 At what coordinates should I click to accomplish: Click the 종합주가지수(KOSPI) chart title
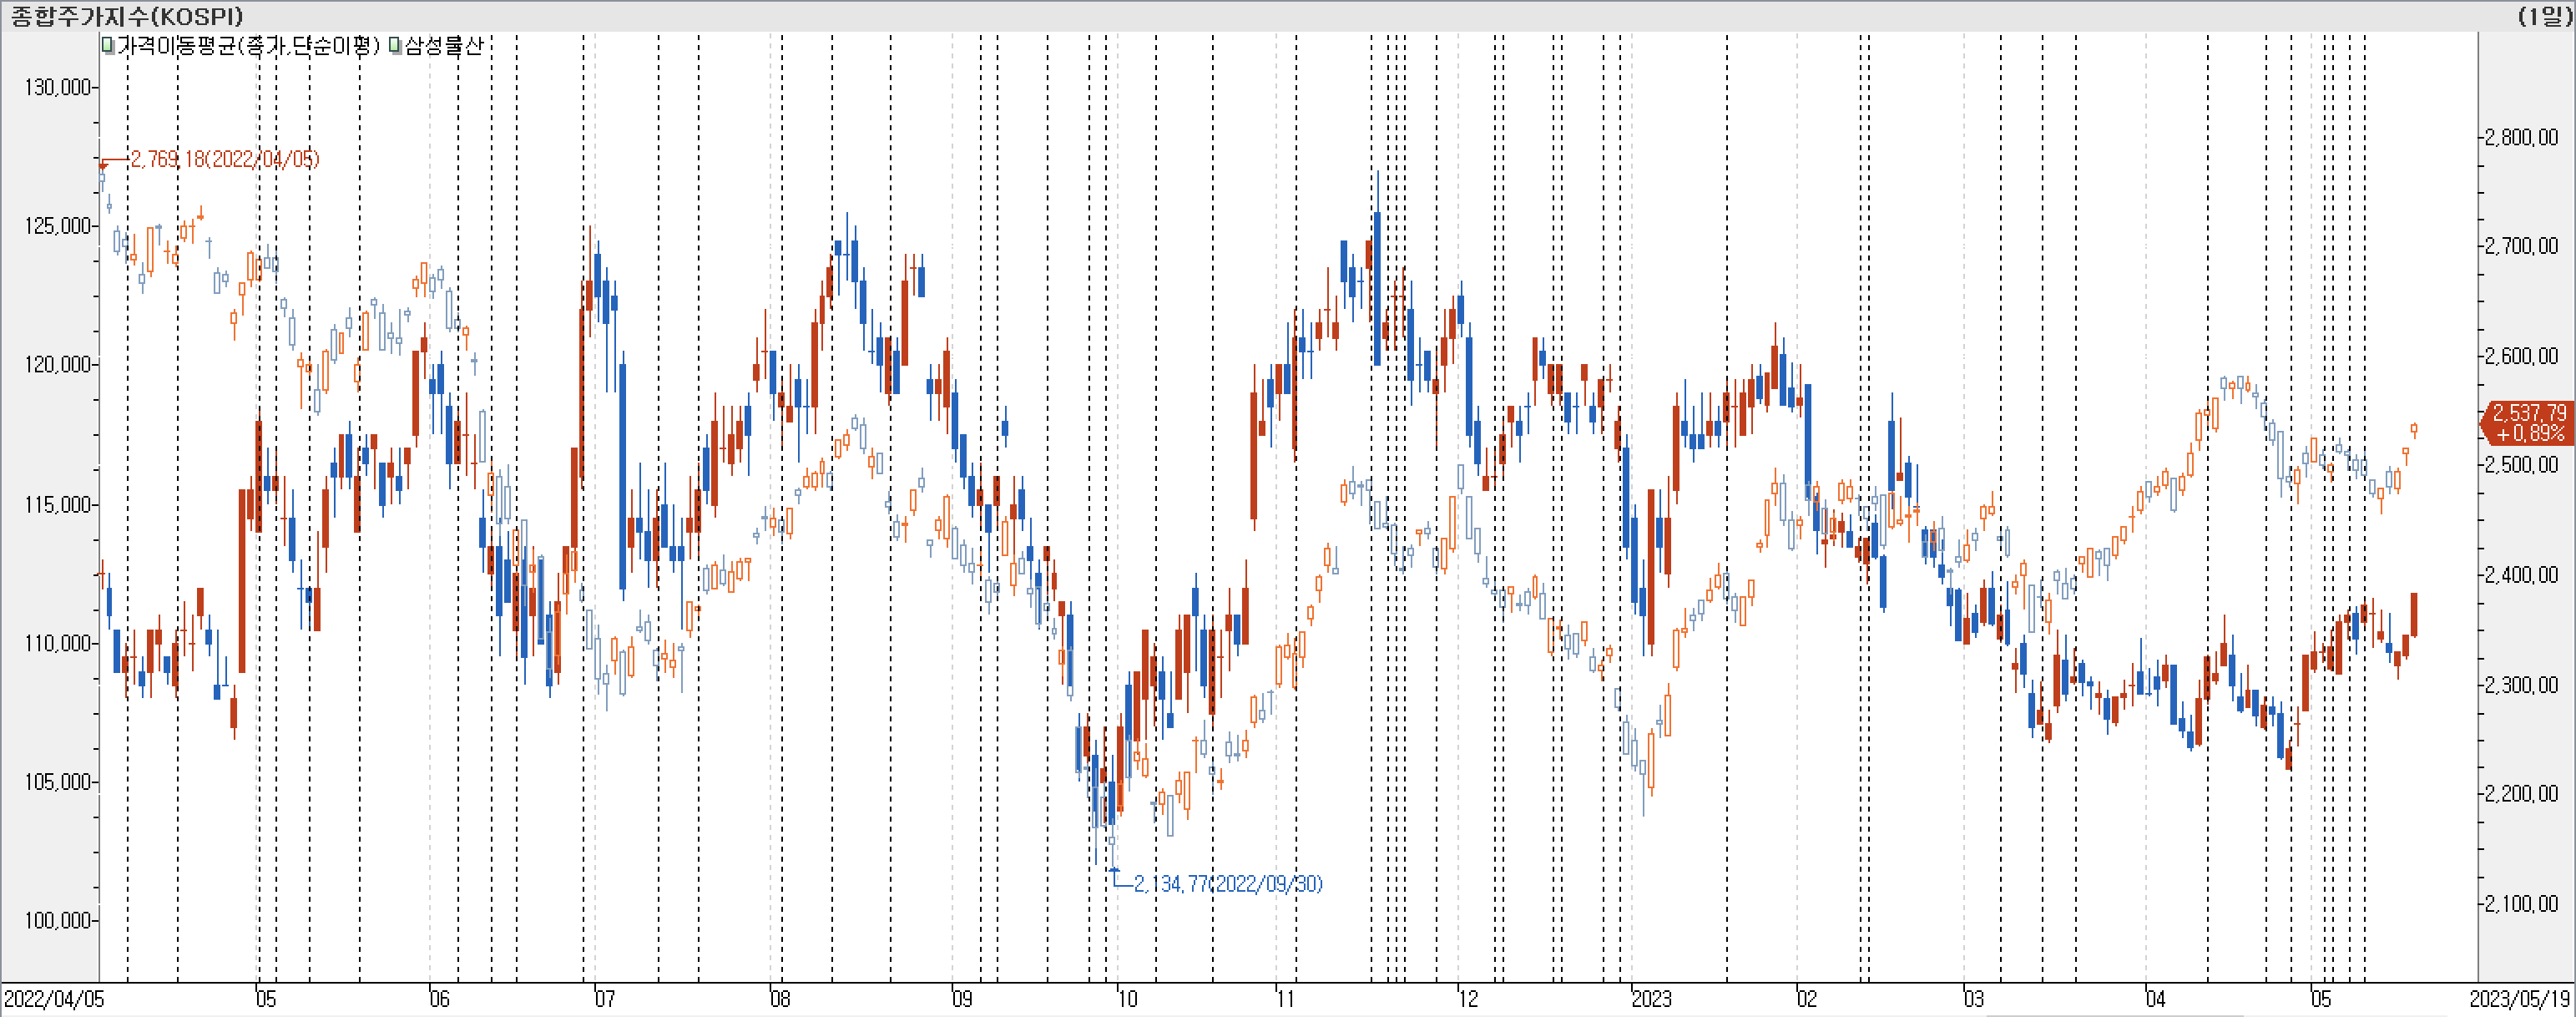[x=127, y=16]
